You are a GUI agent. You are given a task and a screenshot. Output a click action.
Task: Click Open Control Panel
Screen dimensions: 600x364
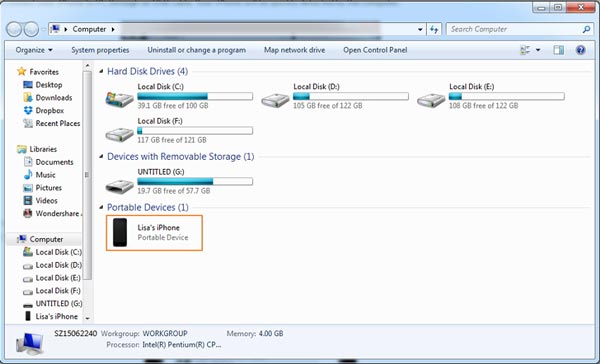click(x=375, y=50)
